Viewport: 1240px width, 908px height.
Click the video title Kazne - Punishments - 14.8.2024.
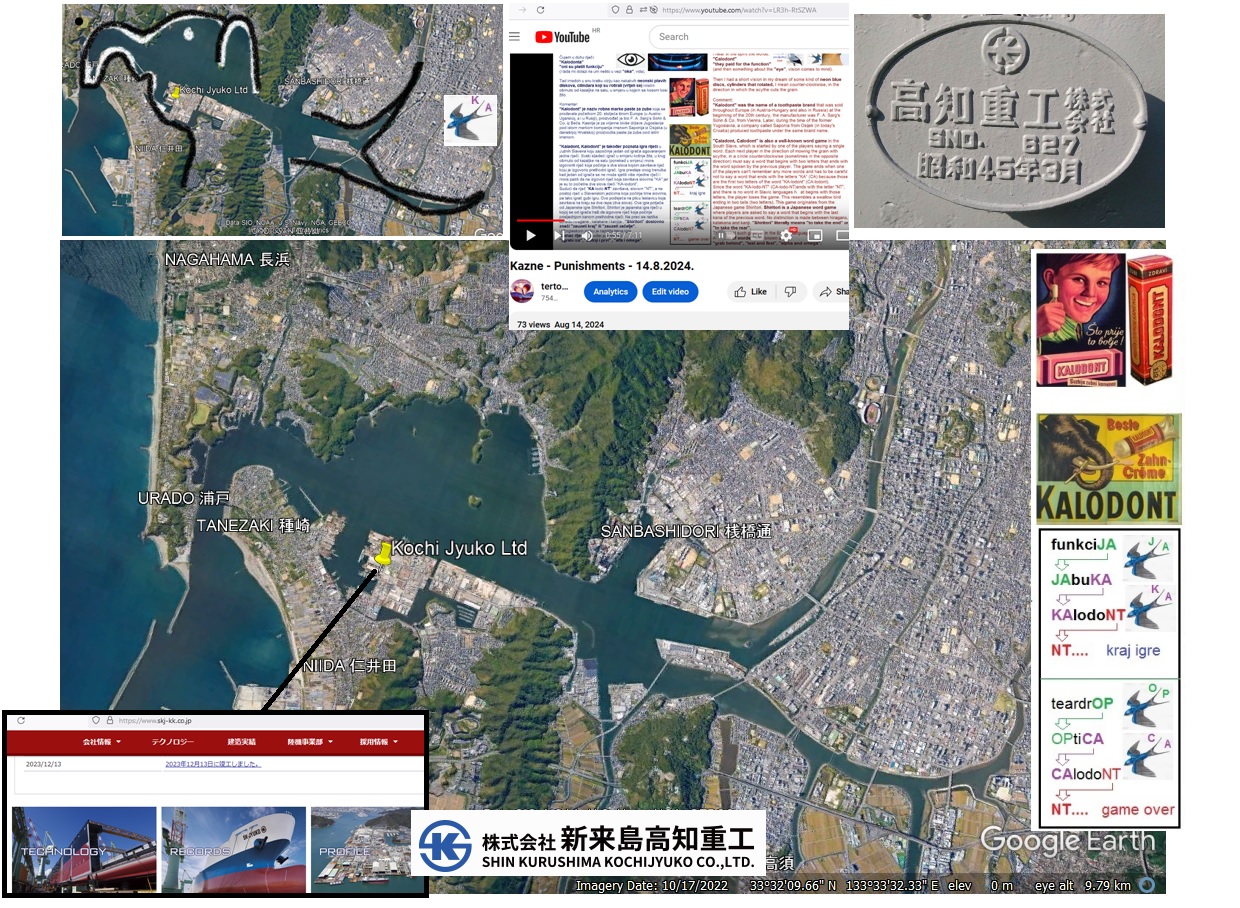[x=601, y=266]
